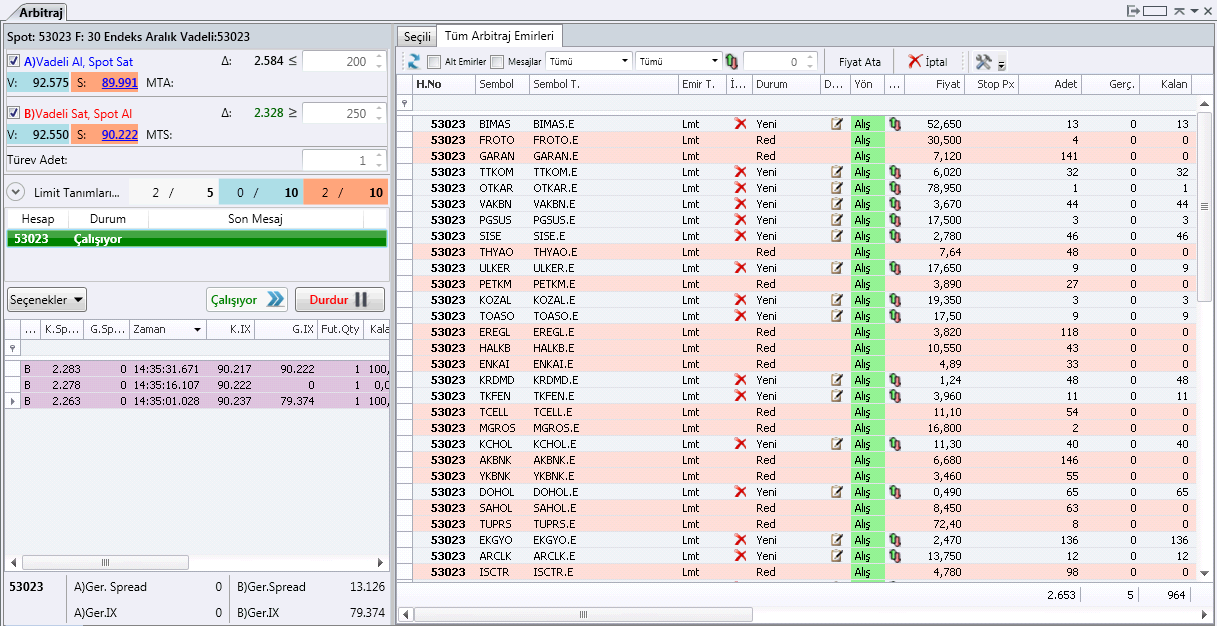The width and height of the screenshot is (1217, 626).
Task: Click the İptal button
Action: pos(929,61)
